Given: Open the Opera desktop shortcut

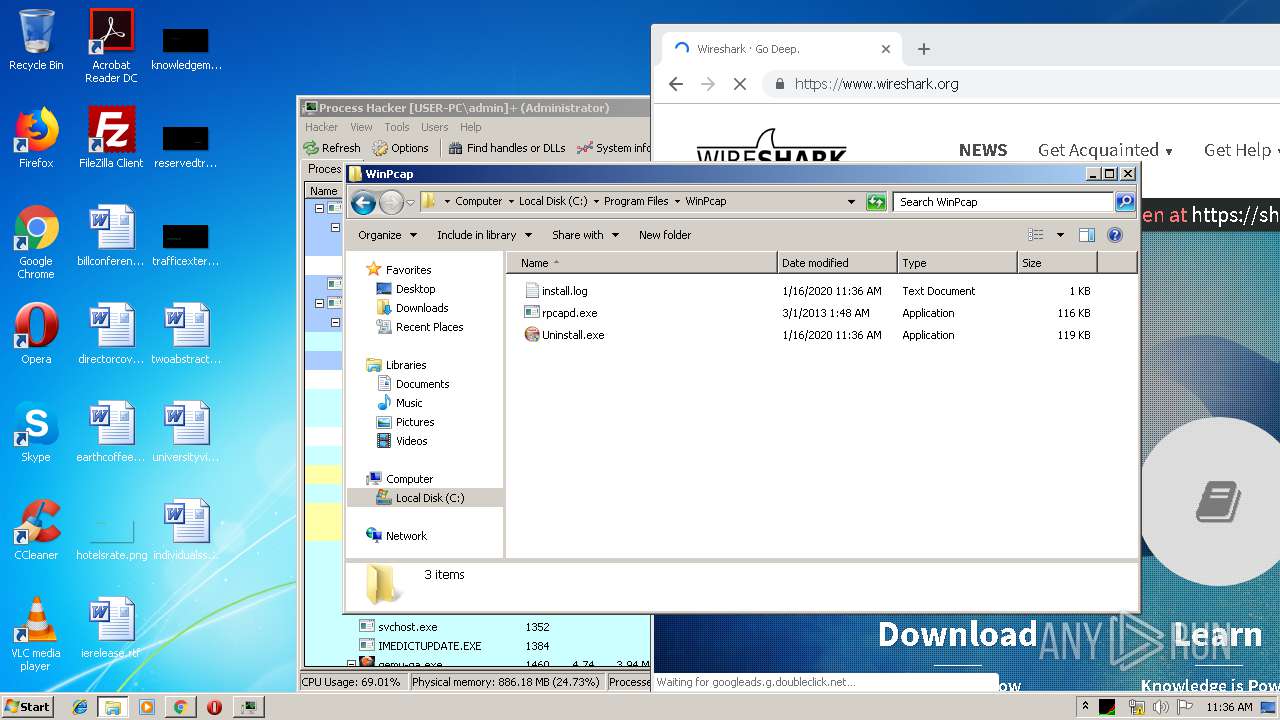Looking at the screenshot, I should click(x=36, y=334).
